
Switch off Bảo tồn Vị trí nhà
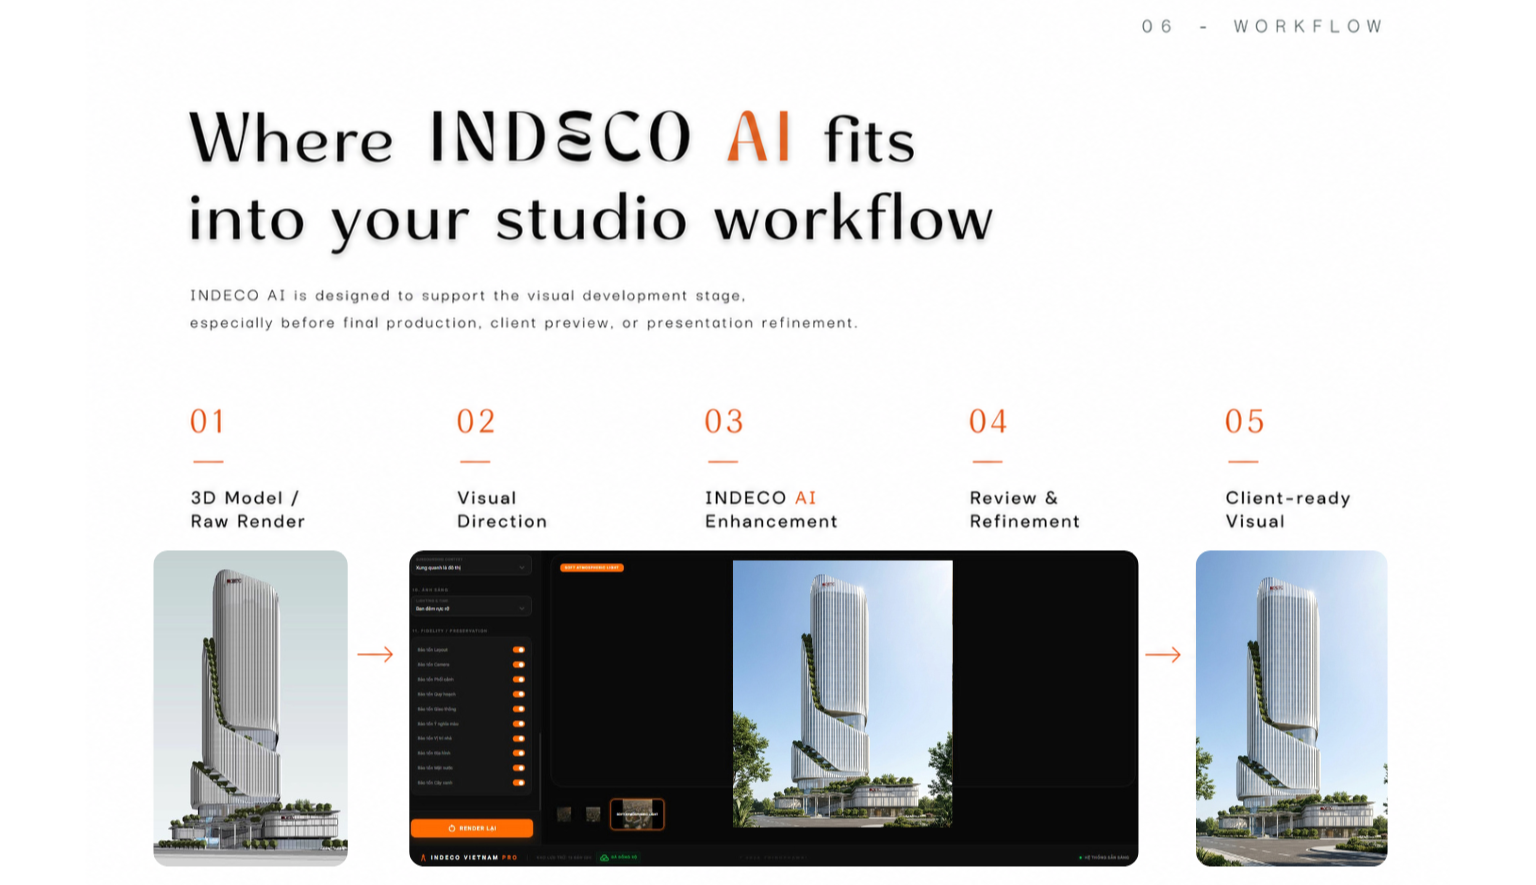click(519, 738)
